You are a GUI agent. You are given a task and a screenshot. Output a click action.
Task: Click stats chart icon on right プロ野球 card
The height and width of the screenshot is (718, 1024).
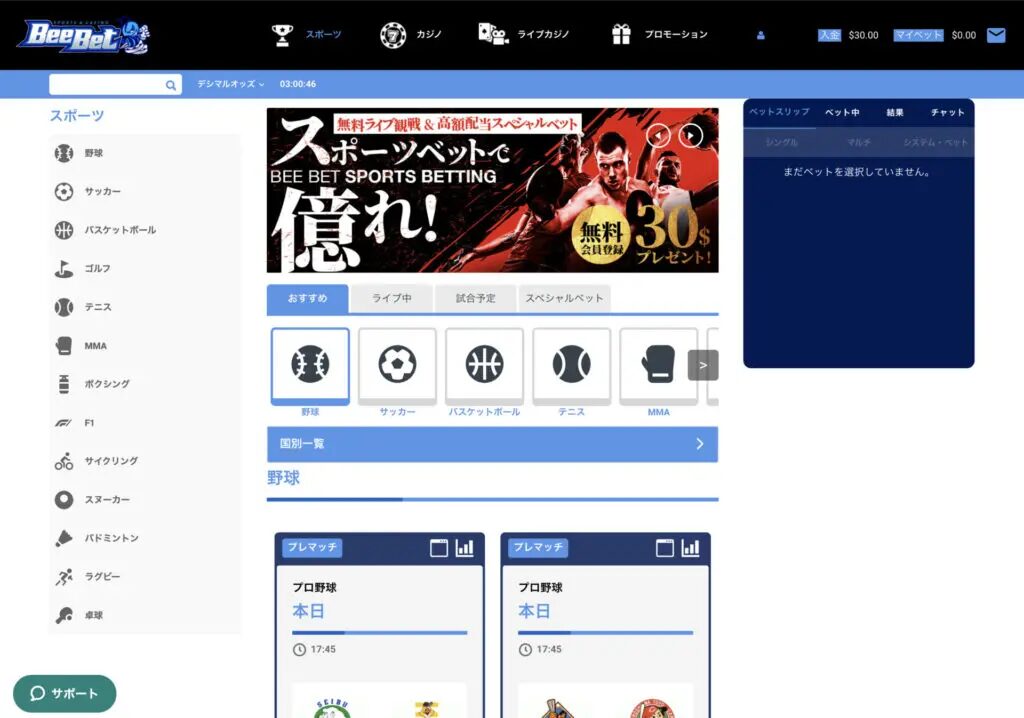click(x=690, y=548)
